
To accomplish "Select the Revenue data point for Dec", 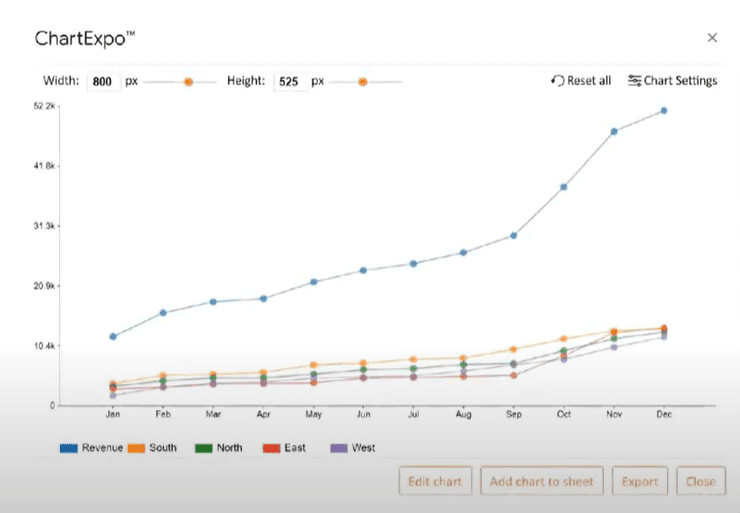I will [x=664, y=110].
